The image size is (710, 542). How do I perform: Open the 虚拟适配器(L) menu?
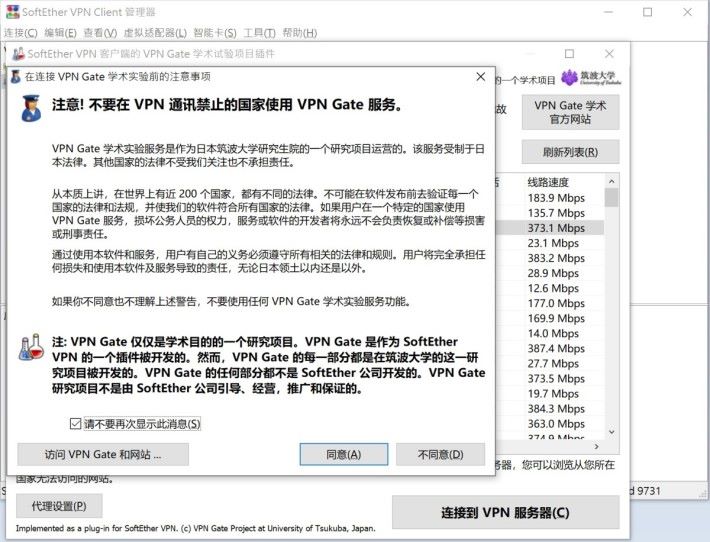(155, 33)
